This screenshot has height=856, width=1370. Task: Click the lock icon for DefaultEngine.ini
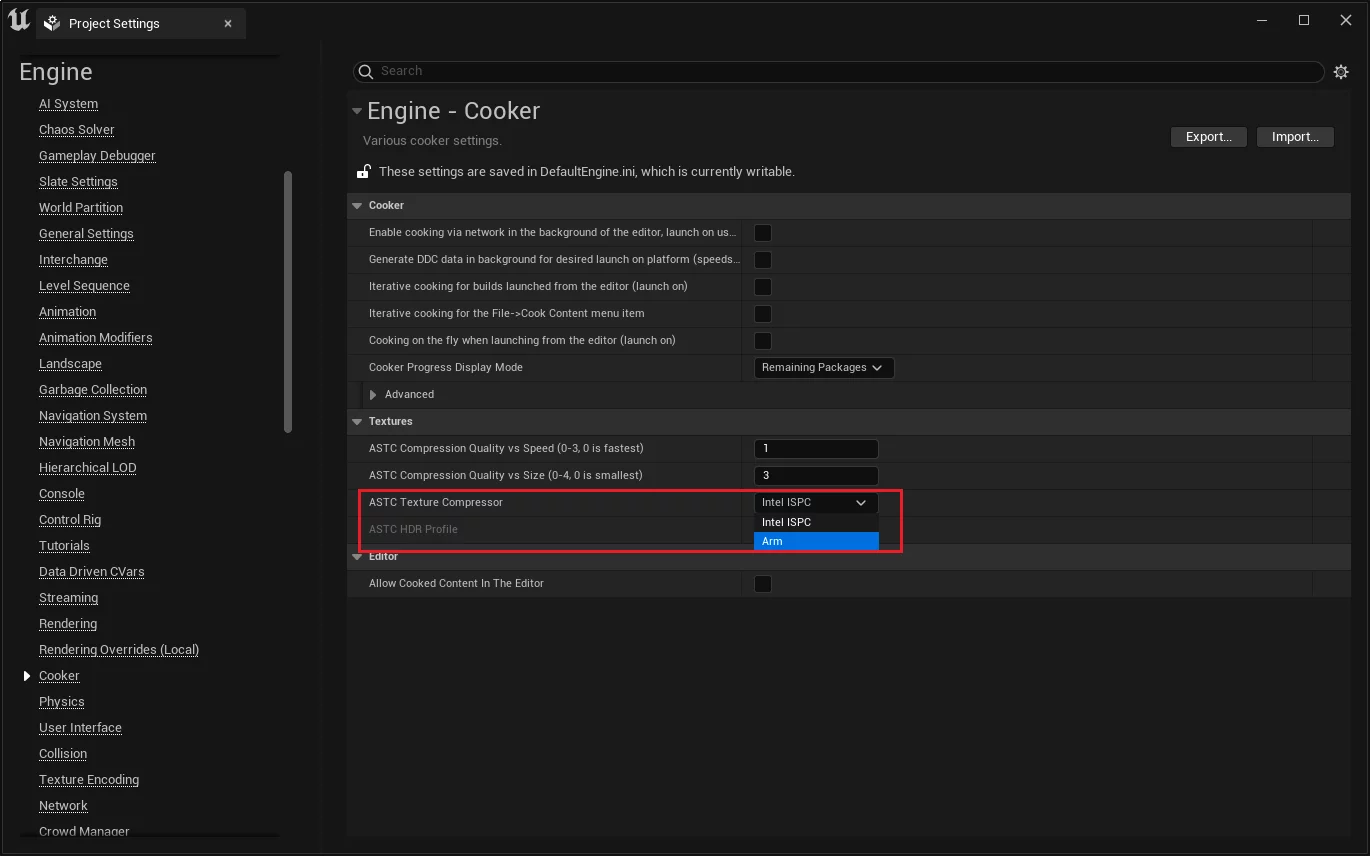[x=364, y=172]
